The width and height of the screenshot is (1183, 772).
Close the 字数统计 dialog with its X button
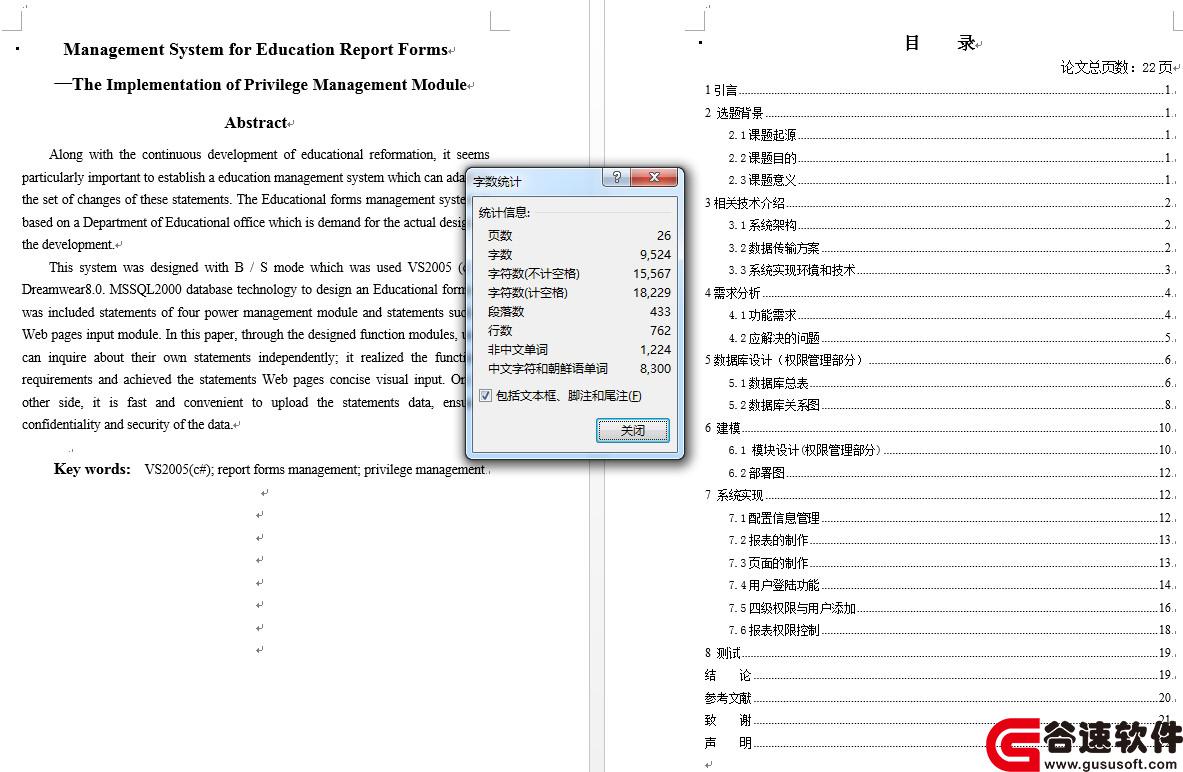tap(654, 177)
